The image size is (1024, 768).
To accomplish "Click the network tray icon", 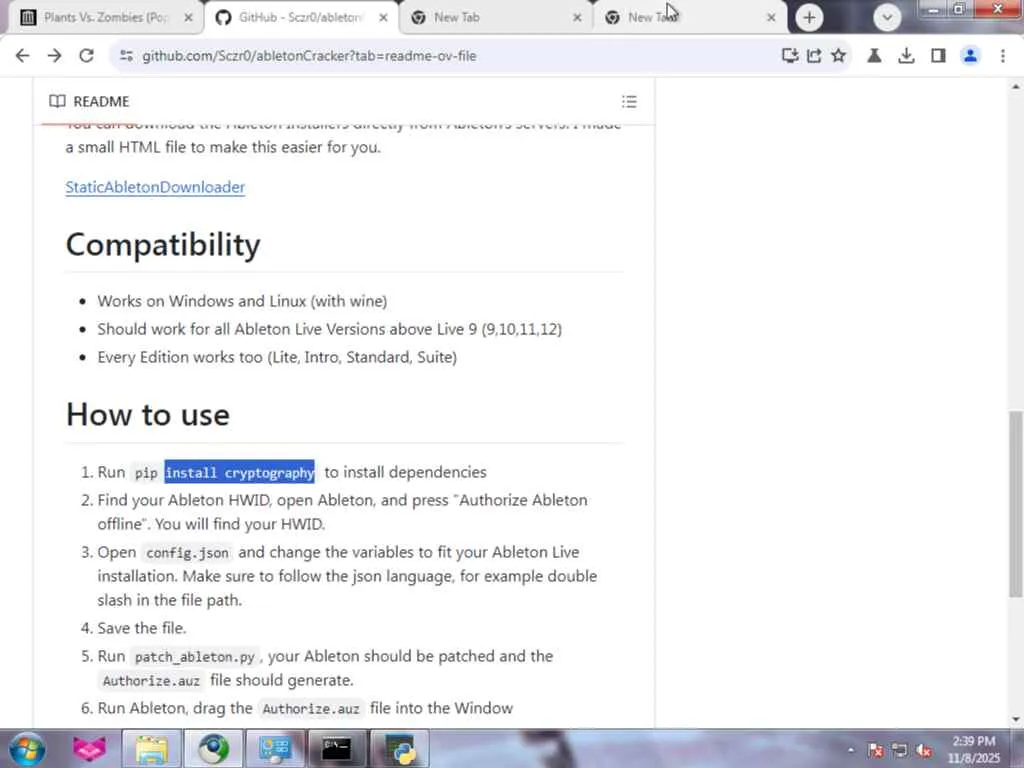I will (x=900, y=750).
